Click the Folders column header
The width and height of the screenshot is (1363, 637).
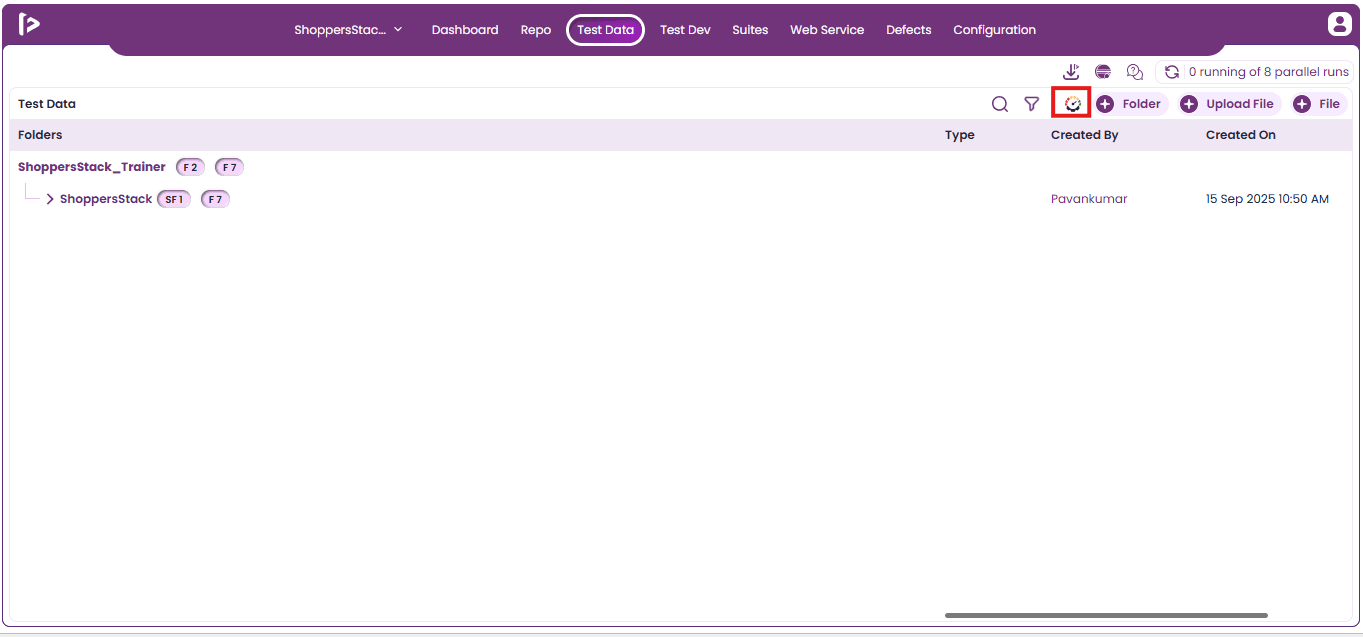pyautogui.click(x=40, y=135)
